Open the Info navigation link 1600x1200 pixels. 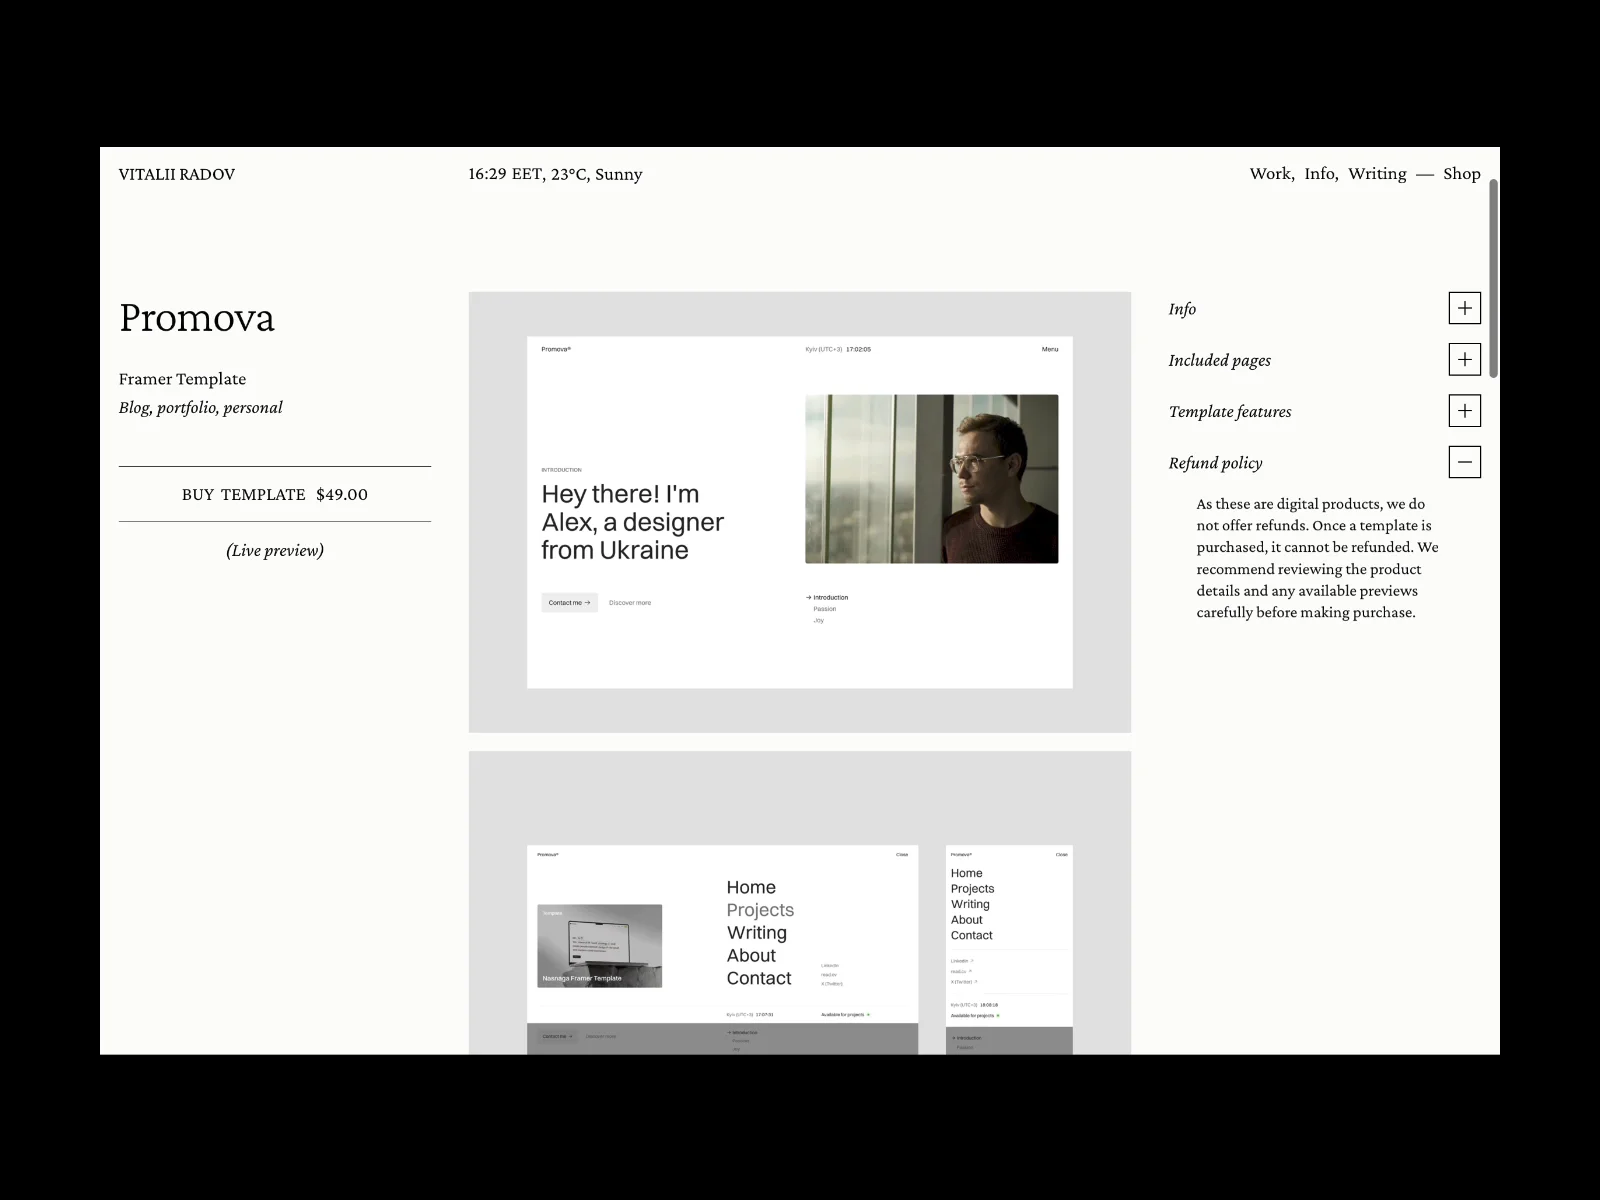coord(1320,174)
